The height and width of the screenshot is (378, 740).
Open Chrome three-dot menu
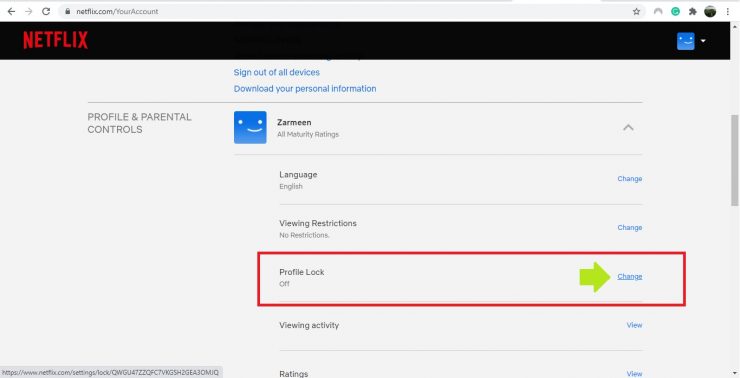727,11
